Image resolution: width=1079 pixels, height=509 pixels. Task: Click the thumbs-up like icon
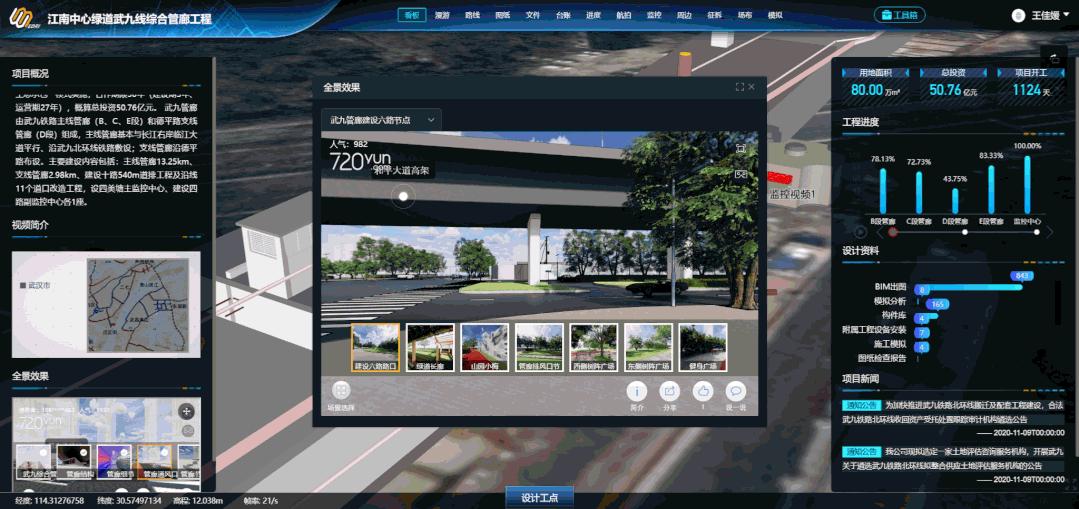click(x=703, y=391)
